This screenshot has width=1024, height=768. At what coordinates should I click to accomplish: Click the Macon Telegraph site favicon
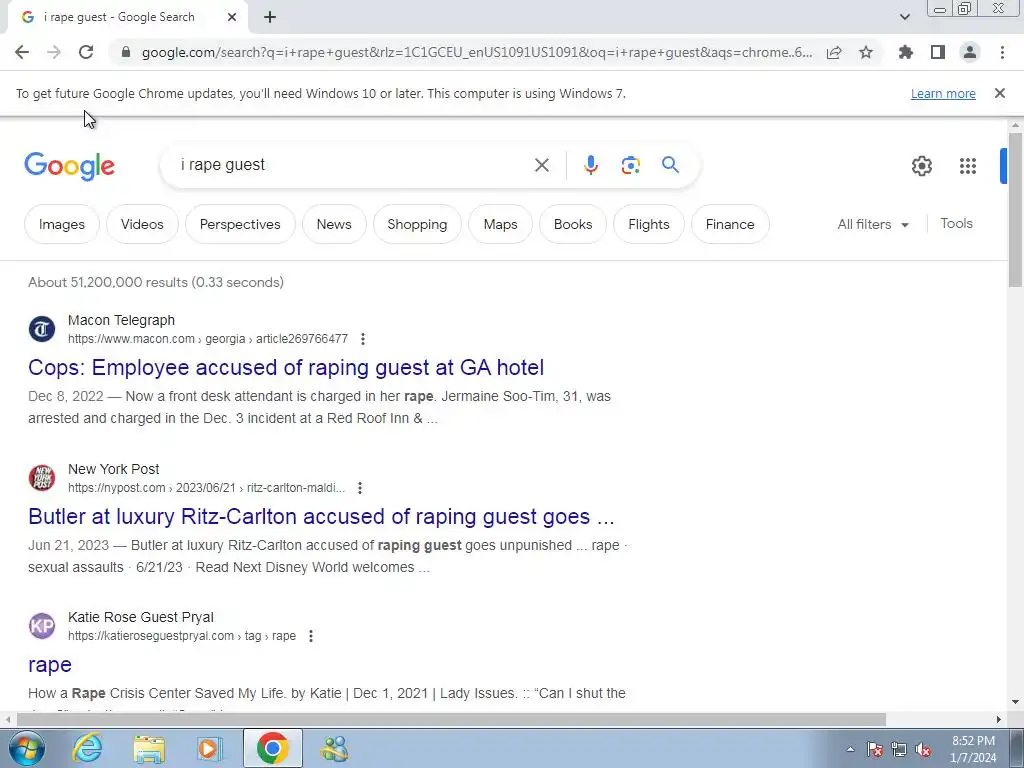pyautogui.click(x=42, y=329)
